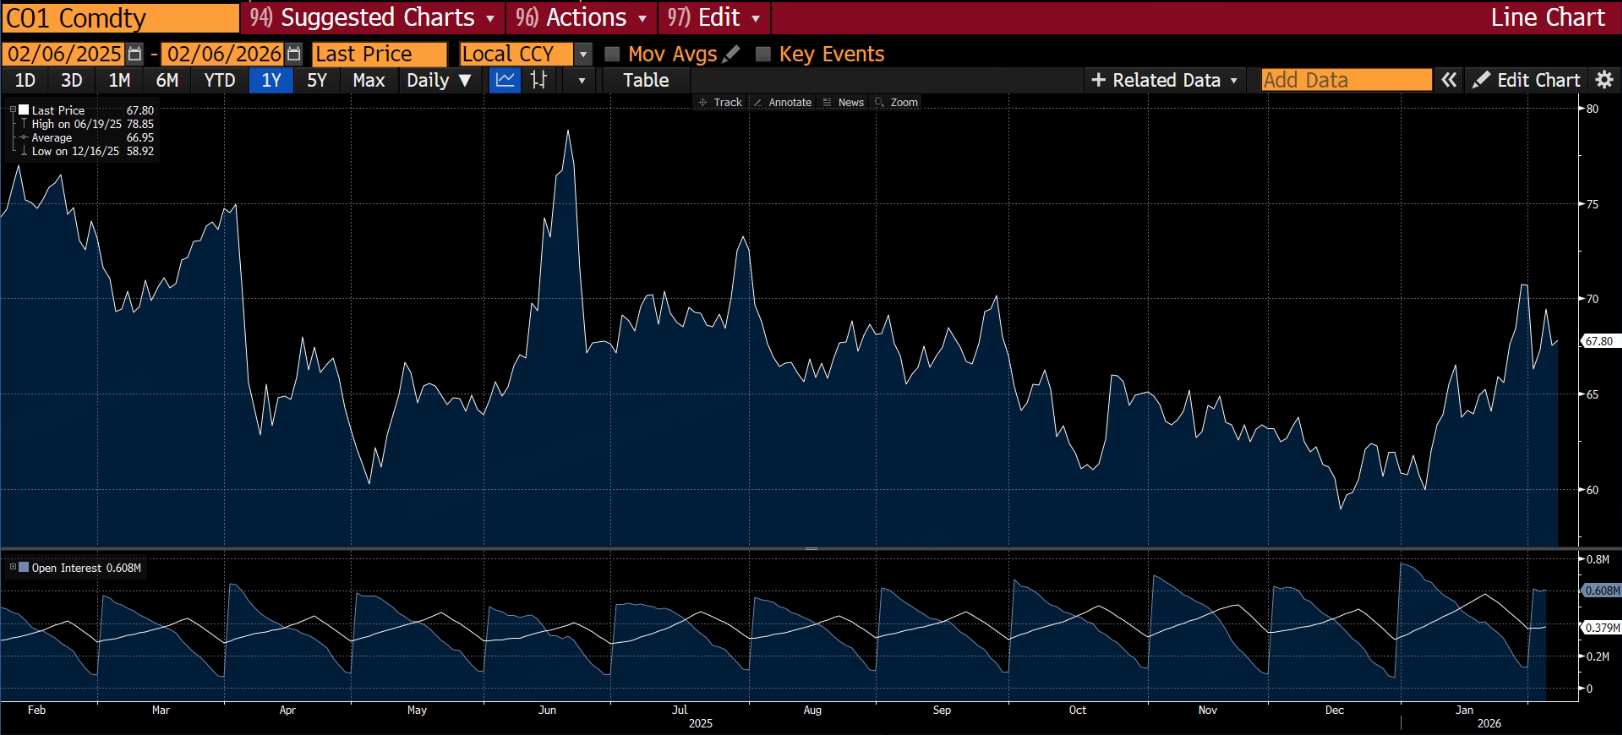
Task: Open the Related Data dropdown
Action: (1165, 80)
